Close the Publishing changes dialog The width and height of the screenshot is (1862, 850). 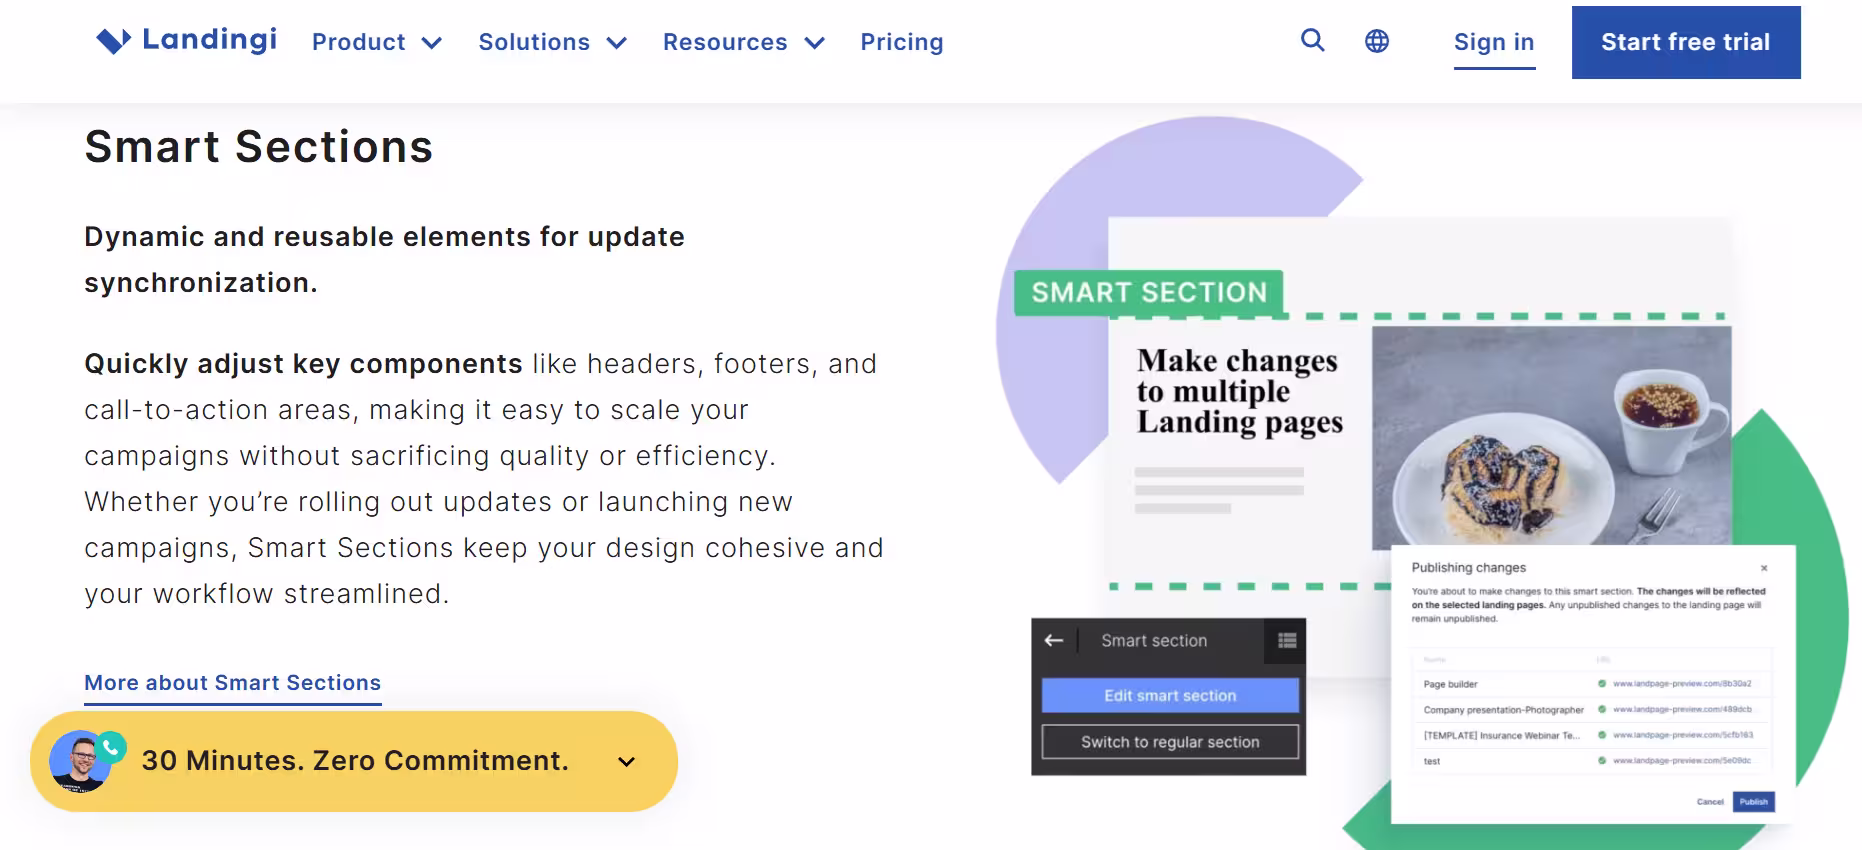pyautogui.click(x=1764, y=568)
